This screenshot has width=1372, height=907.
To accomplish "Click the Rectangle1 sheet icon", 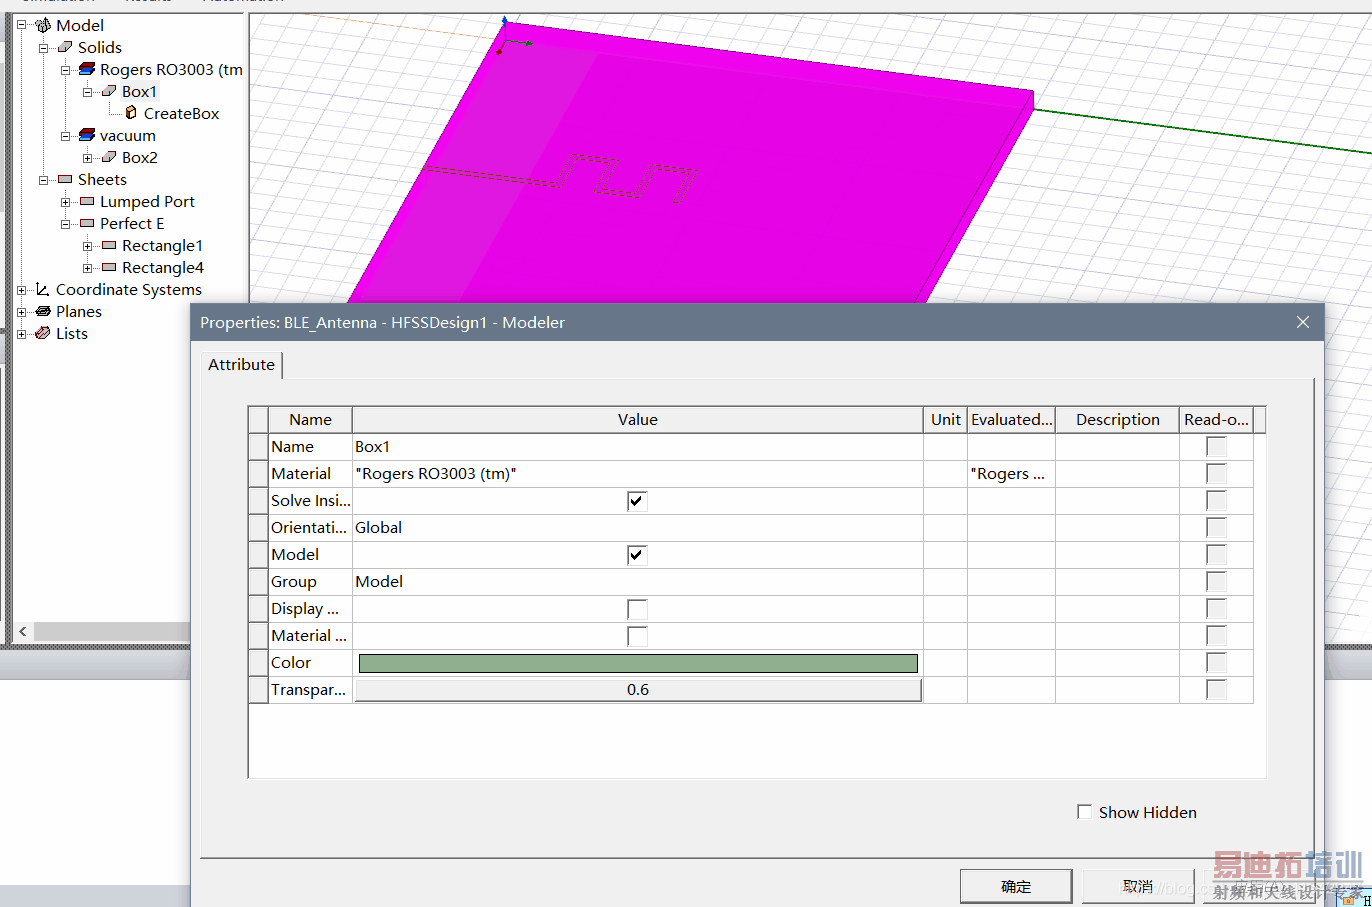I will tap(109, 245).
